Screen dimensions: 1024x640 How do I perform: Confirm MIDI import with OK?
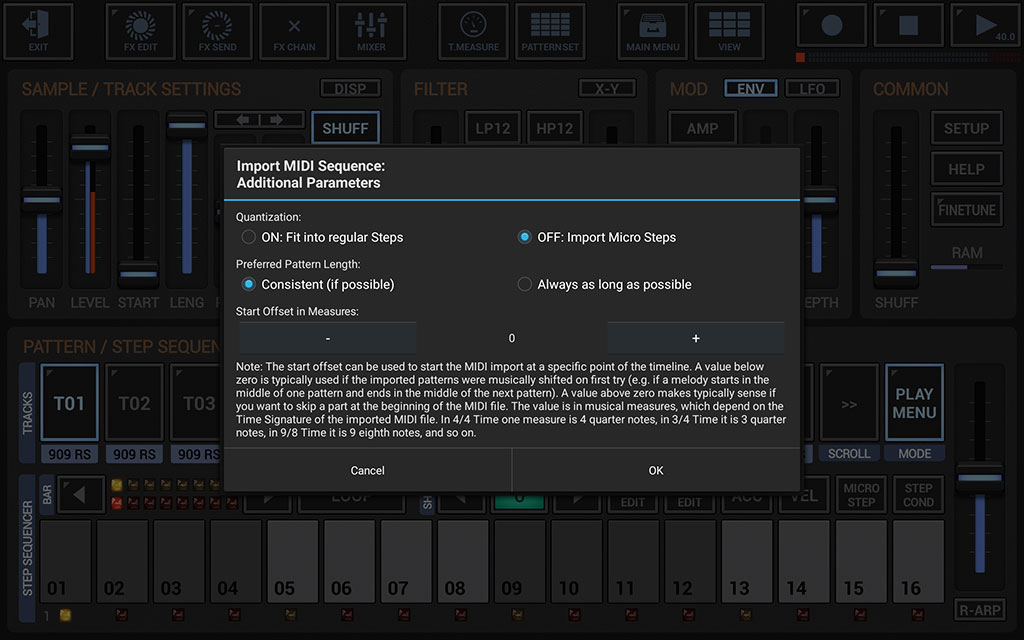point(655,470)
